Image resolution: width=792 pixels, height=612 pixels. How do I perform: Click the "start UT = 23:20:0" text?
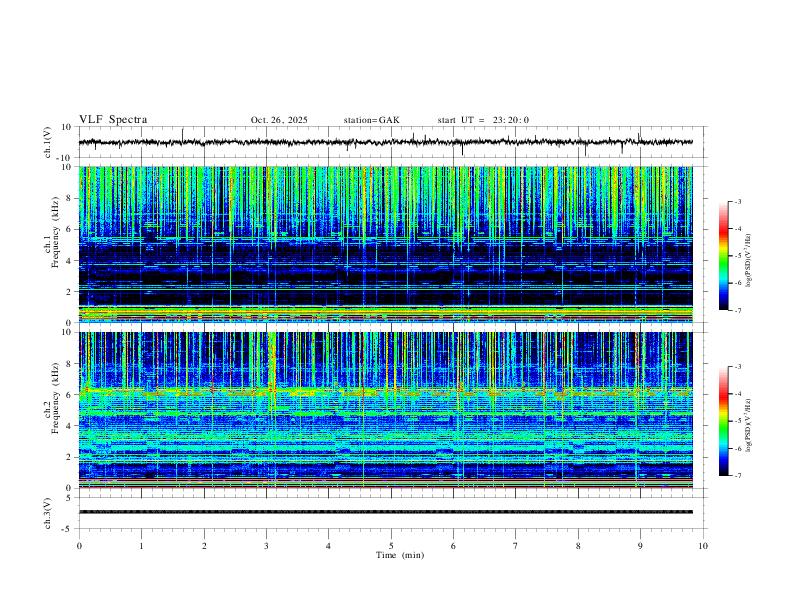pyautogui.click(x=483, y=120)
